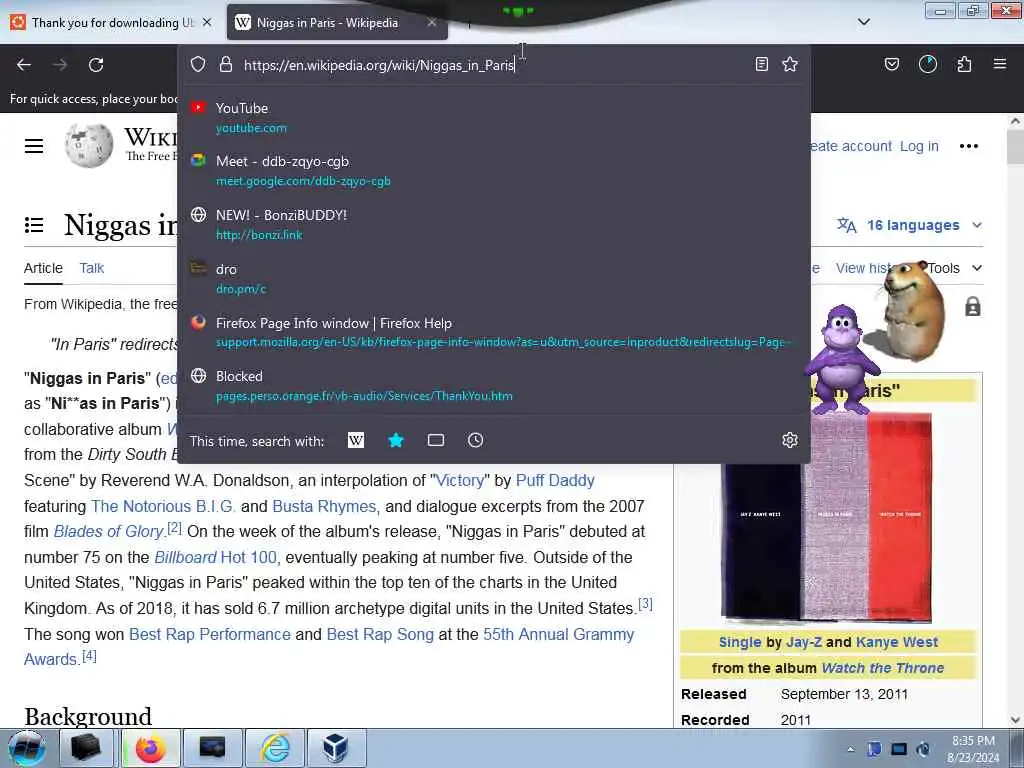The width and height of the screenshot is (1024, 768).
Task: Close the 'Thank you for downloading' tab
Action: tap(207, 22)
